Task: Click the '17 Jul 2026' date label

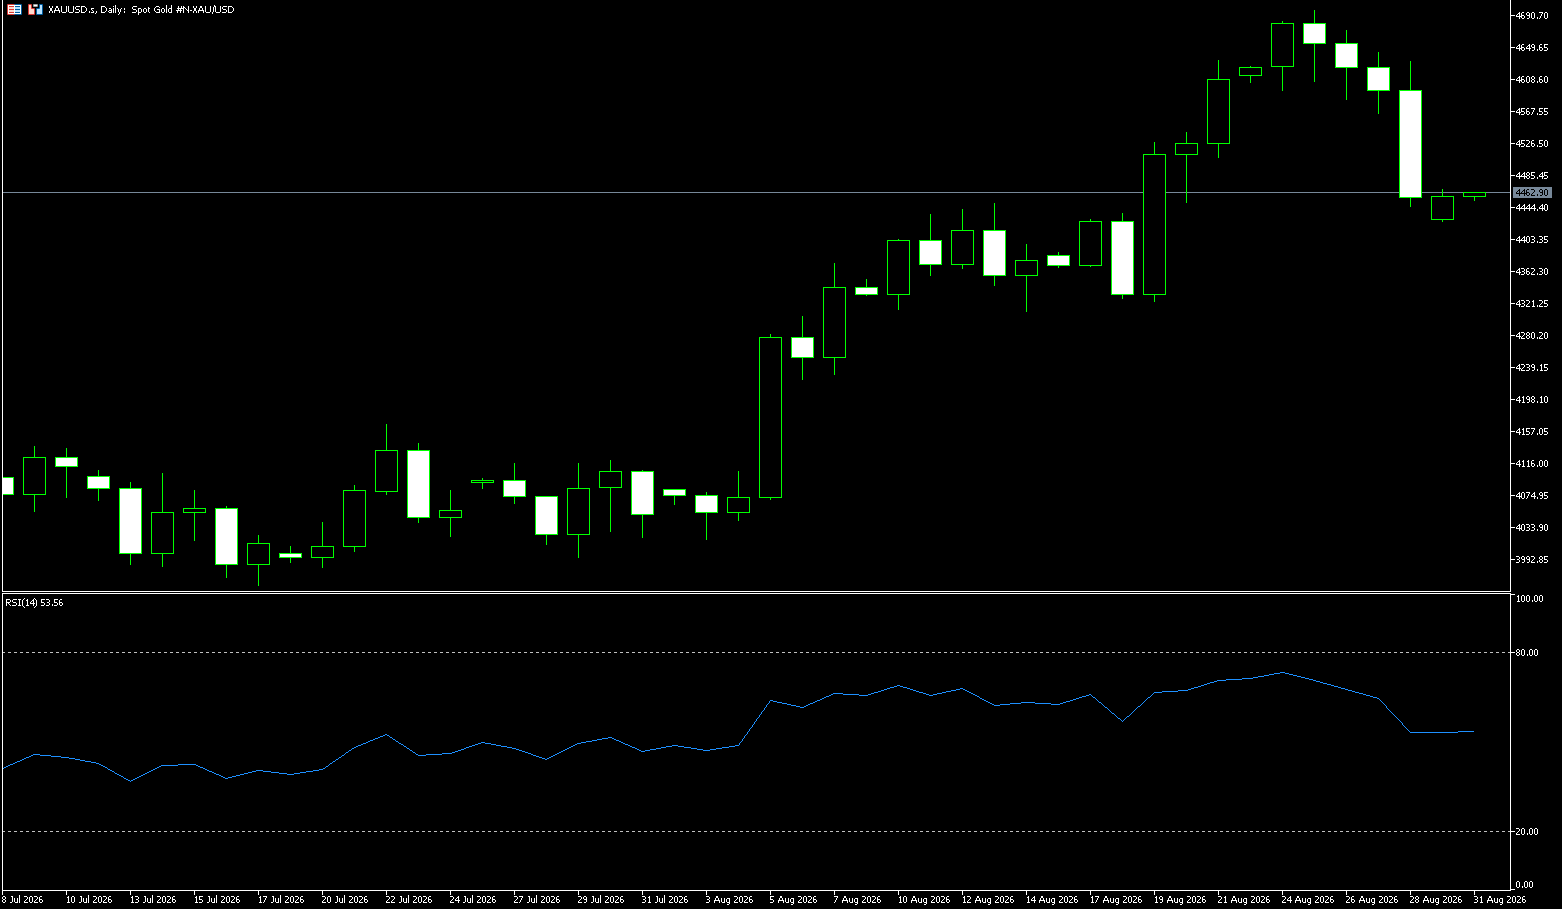Action: tap(281, 900)
